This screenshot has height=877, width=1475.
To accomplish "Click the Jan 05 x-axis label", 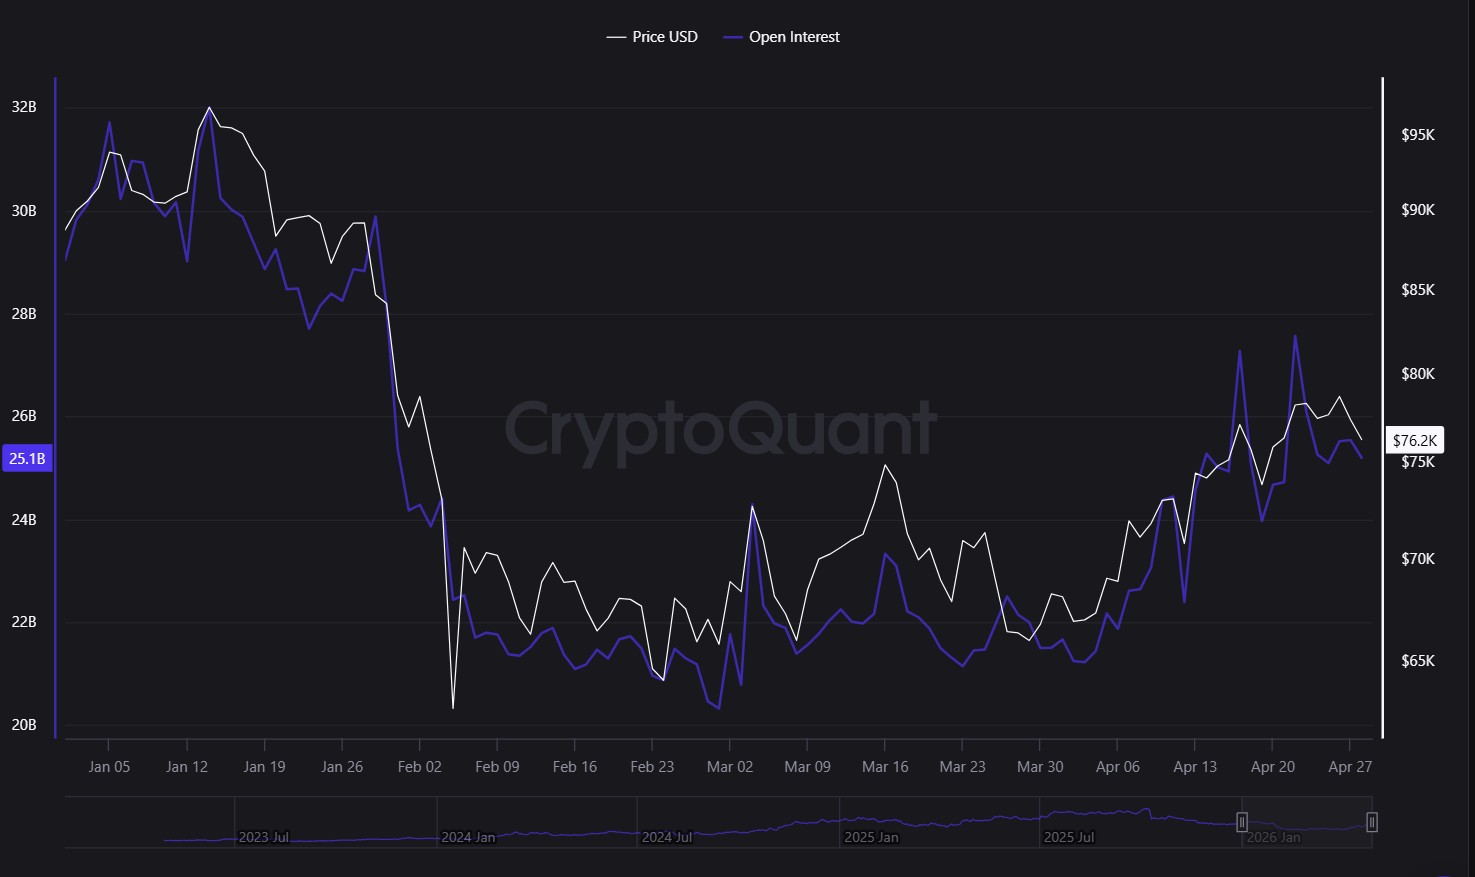I will (109, 766).
